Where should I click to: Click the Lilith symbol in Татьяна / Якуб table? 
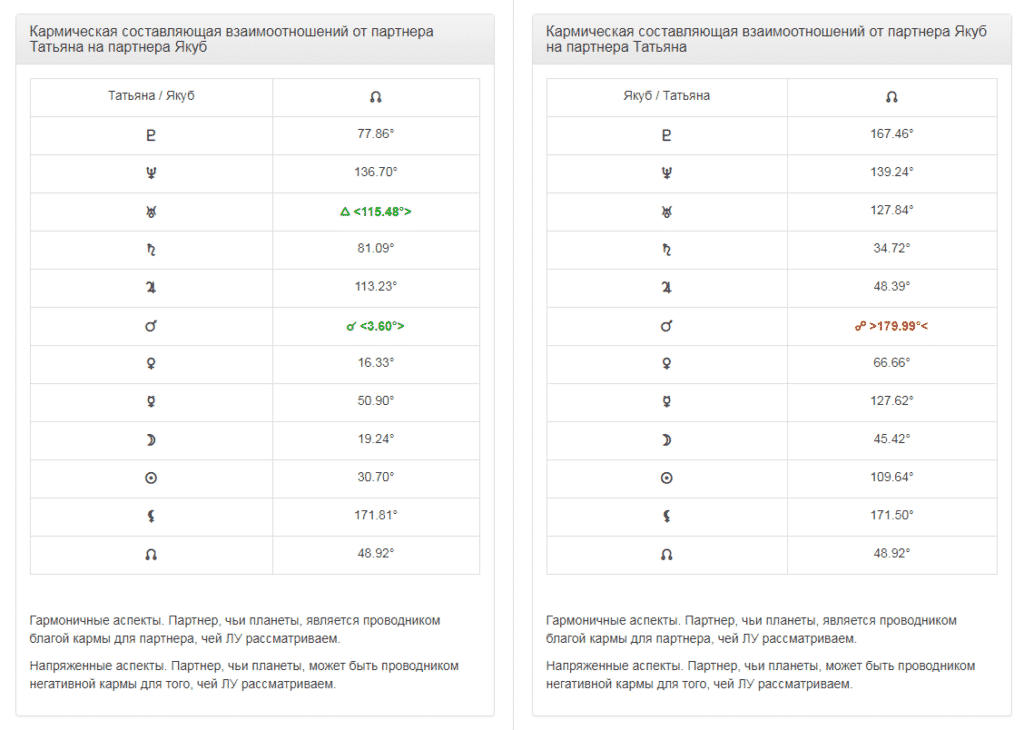(151, 516)
